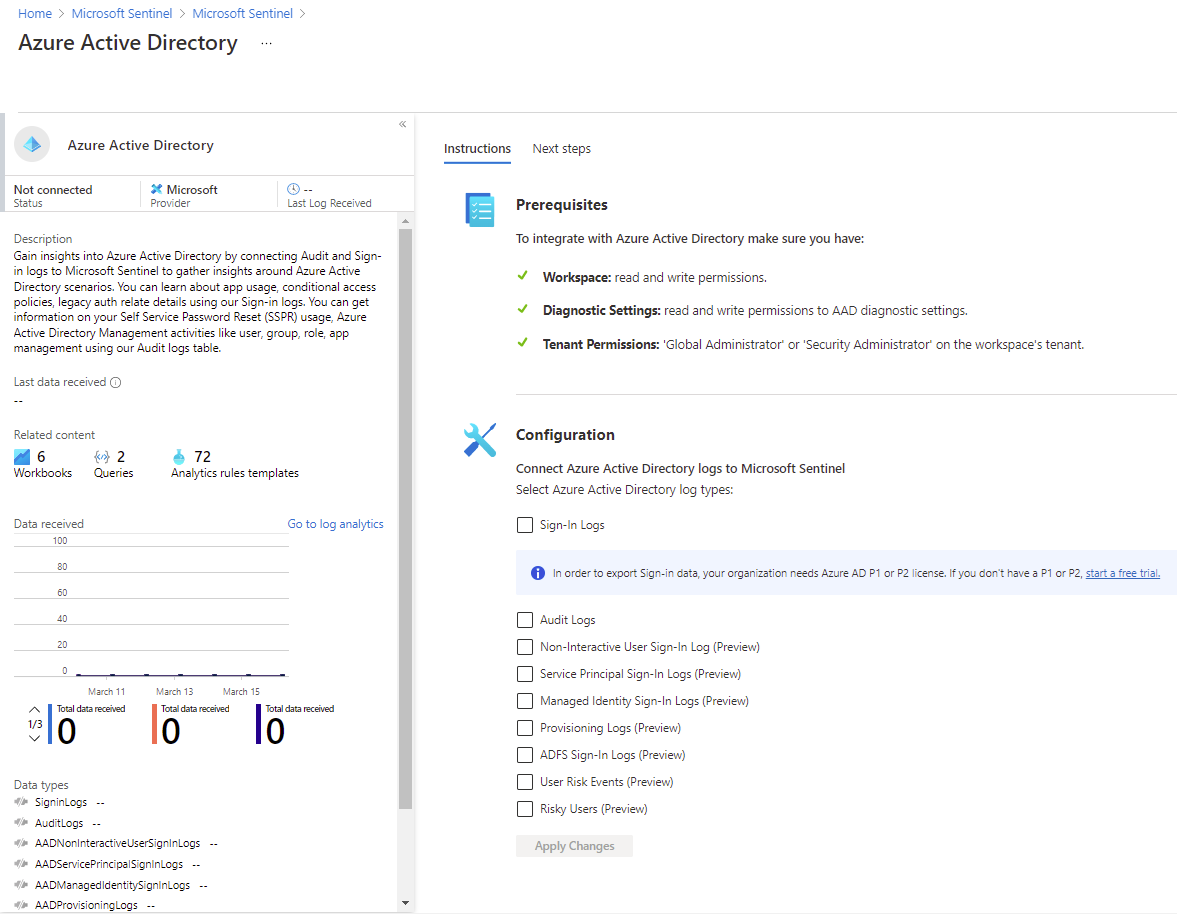Viewport: 1177px width, 914px height.
Task: Select the AADManagedIdentitySignInLogs data type row
Action: point(111,885)
